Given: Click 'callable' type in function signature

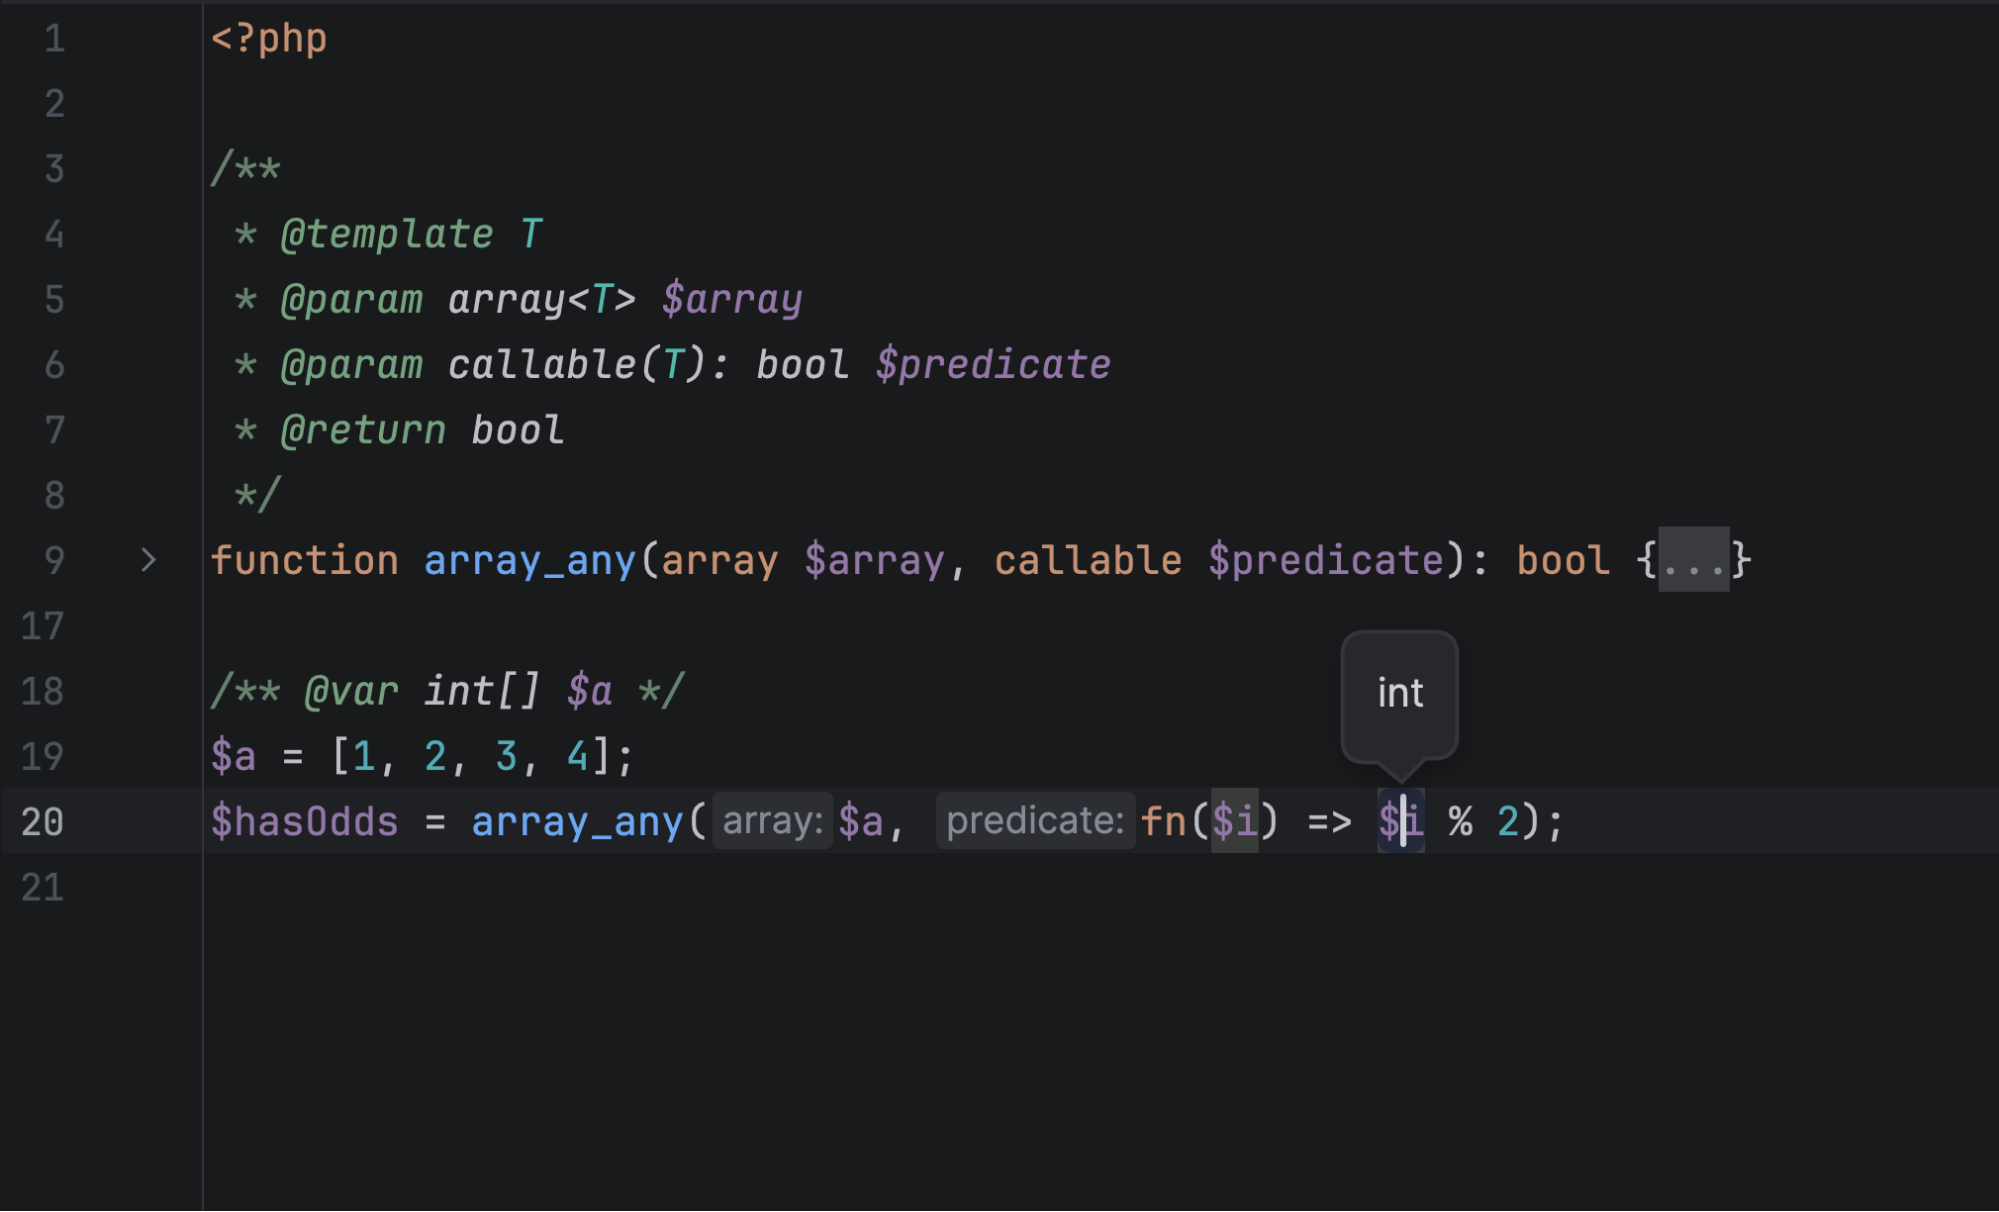Looking at the screenshot, I should tap(1088, 560).
